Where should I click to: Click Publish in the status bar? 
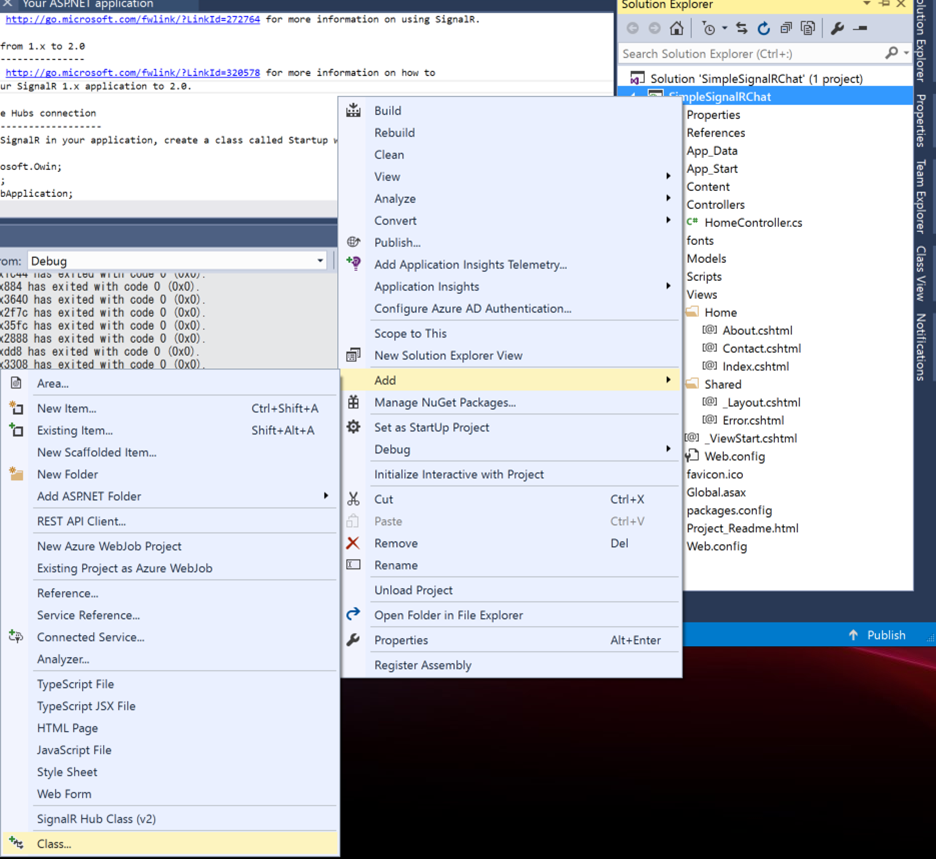(x=878, y=635)
